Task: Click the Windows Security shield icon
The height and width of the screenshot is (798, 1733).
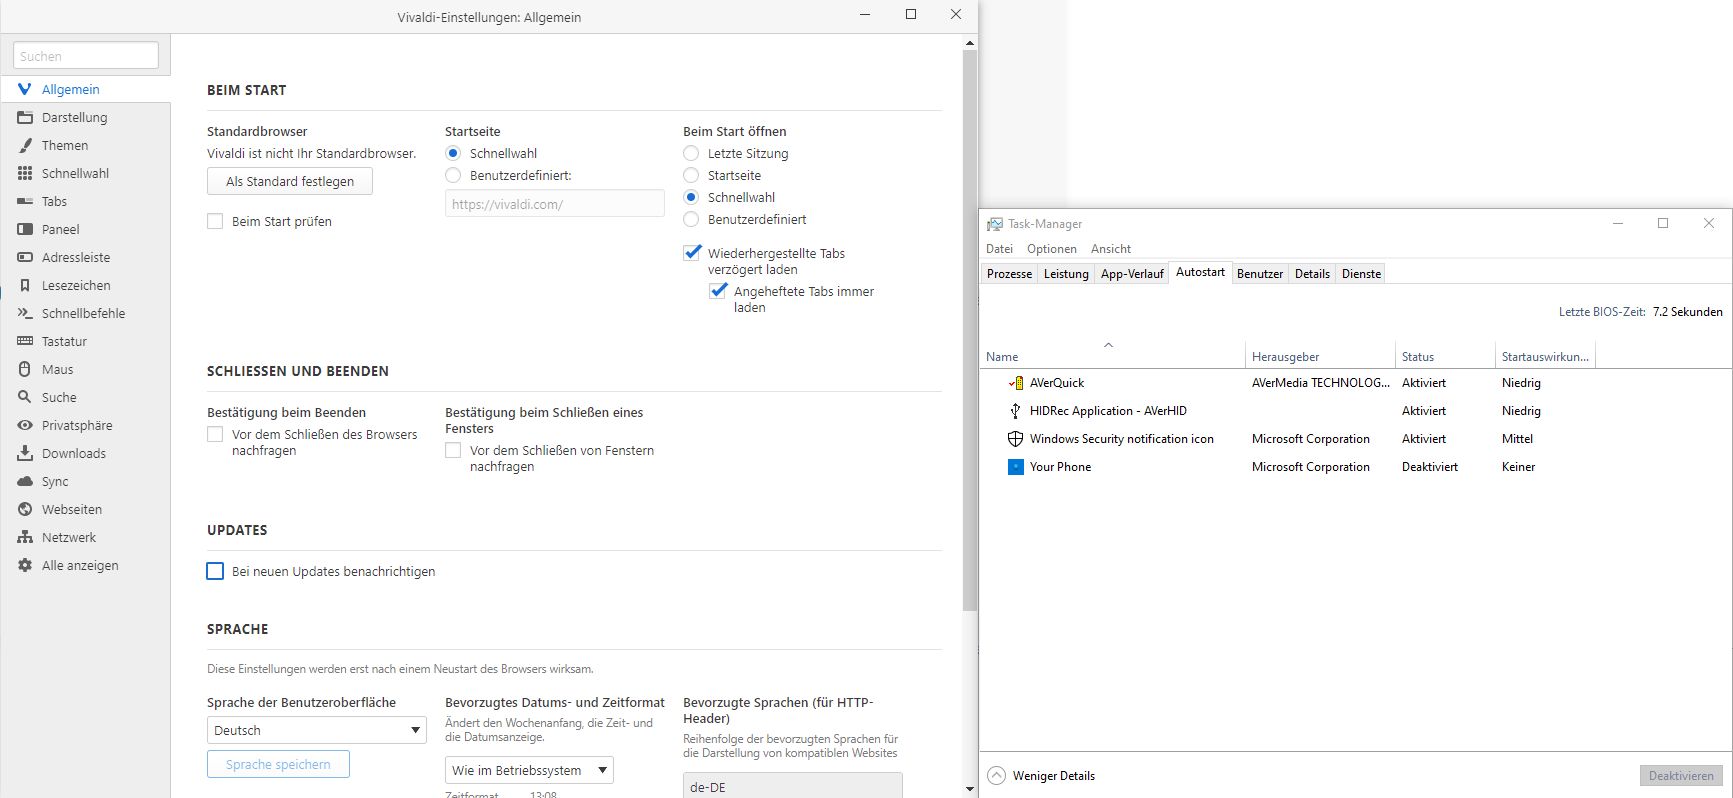Action: tap(1015, 438)
